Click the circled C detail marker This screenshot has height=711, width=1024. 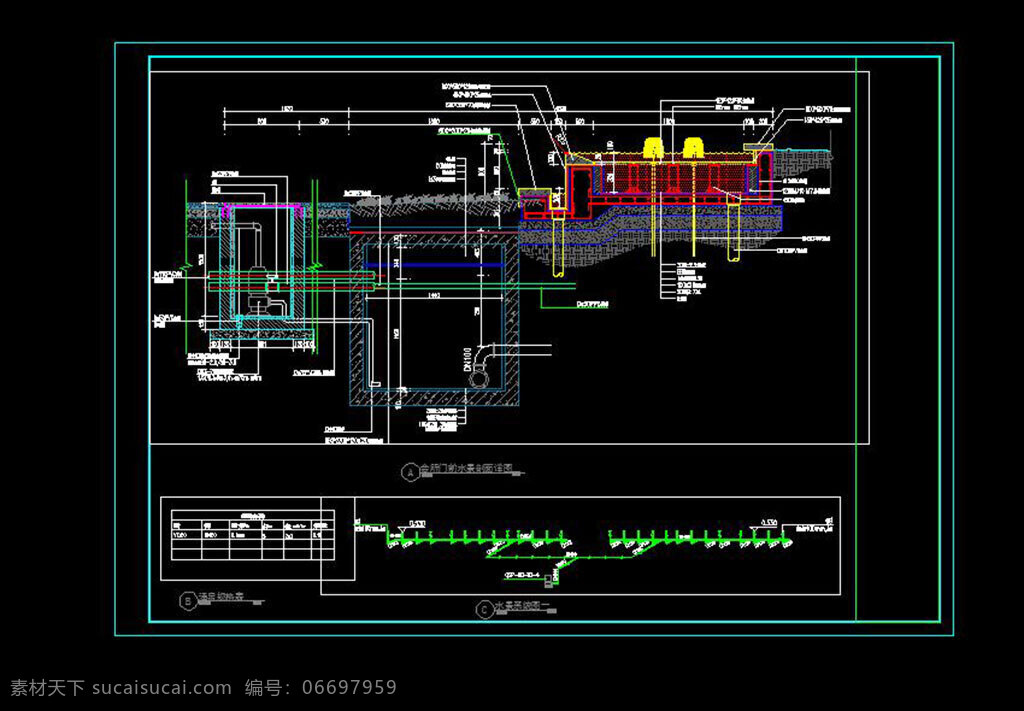tap(483, 610)
